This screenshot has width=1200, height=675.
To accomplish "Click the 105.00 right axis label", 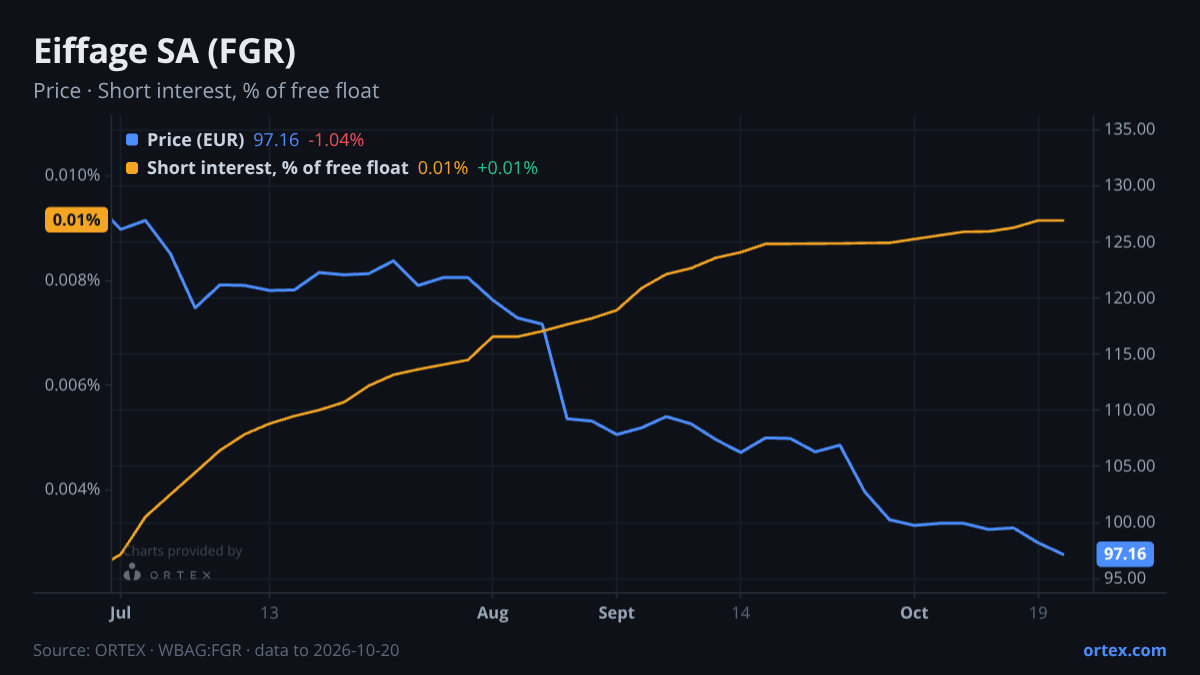I will [1129, 466].
